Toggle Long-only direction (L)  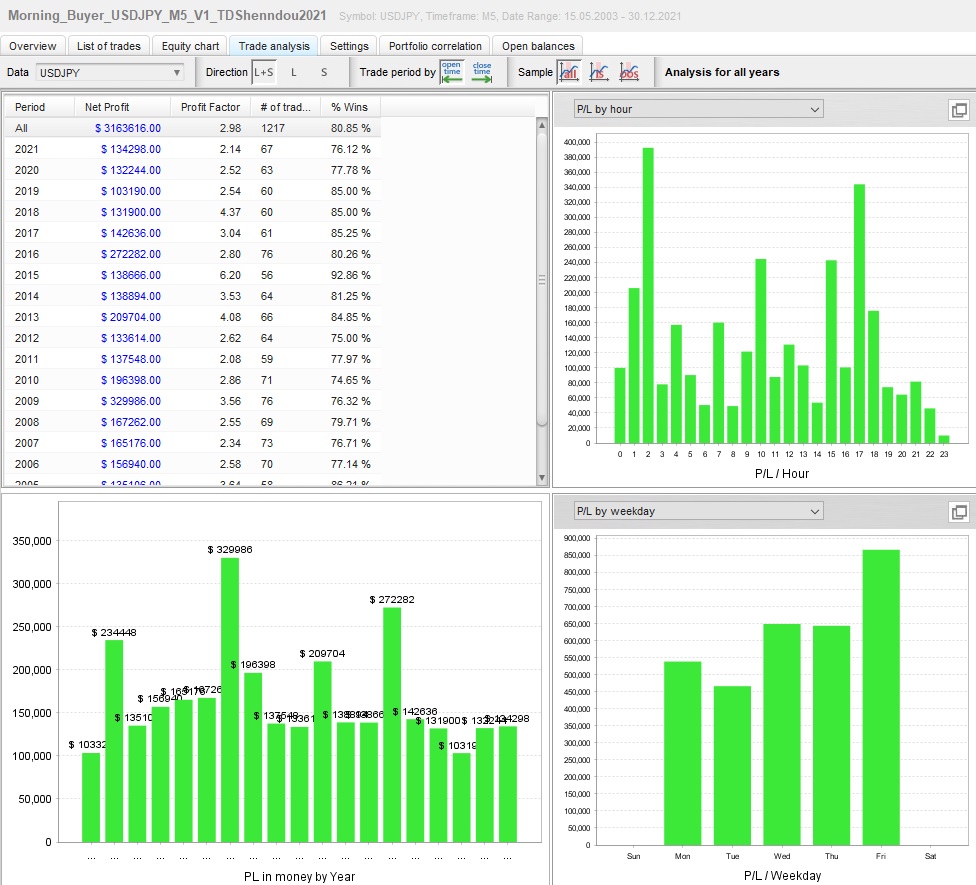click(294, 72)
